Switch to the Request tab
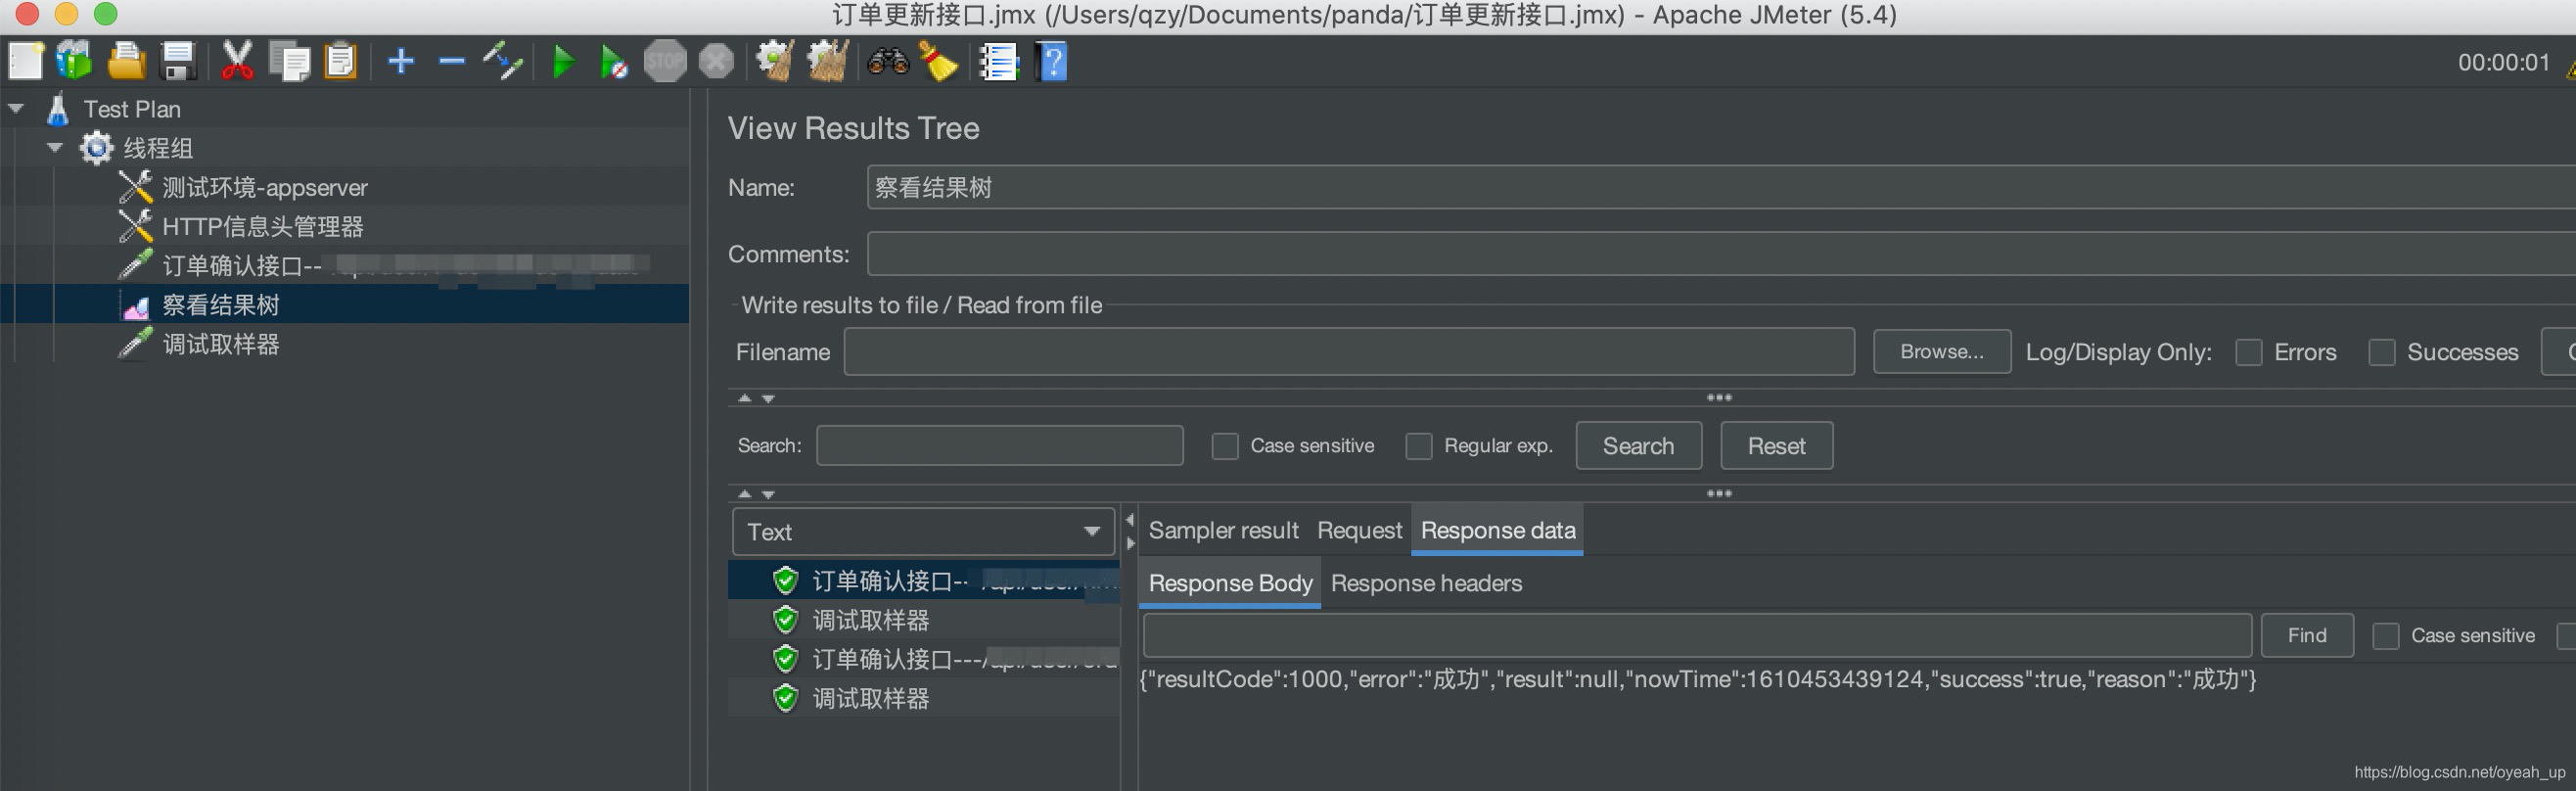The height and width of the screenshot is (791, 2576). pos(1359,530)
